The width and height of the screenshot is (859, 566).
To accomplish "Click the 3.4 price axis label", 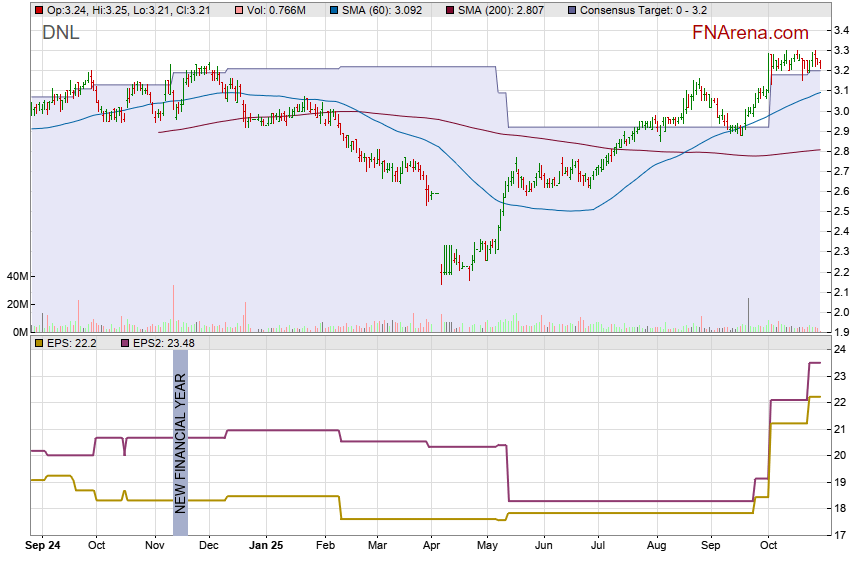I will [841, 30].
